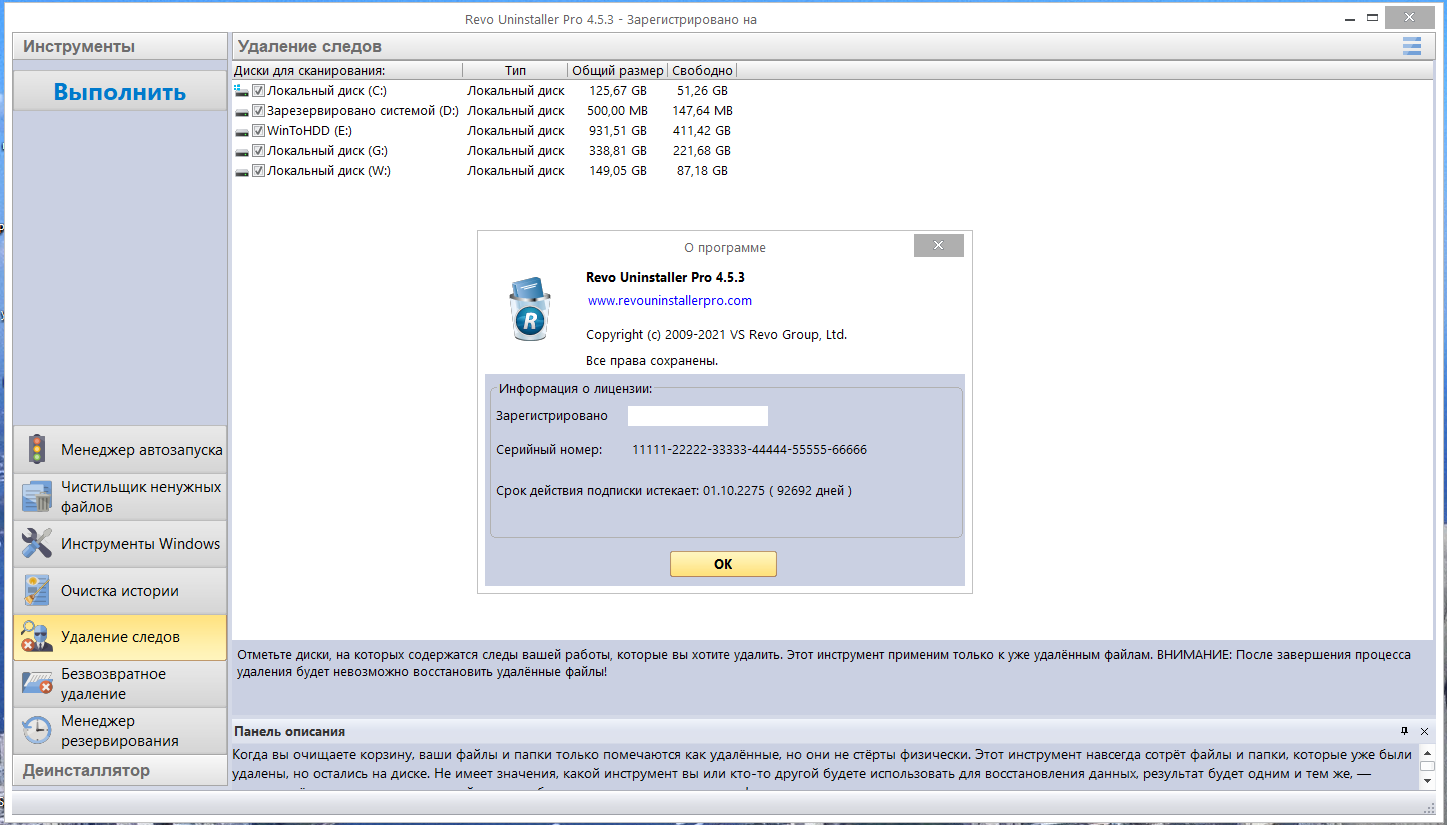
Task: Click description panel scrollbar up arrow
Action: pos(1425,753)
